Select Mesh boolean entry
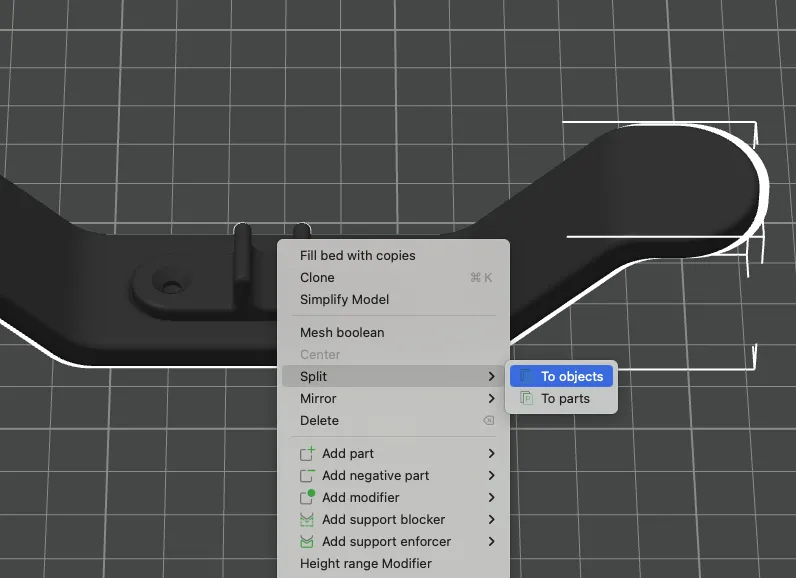The width and height of the screenshot is (796, 578). [393, 332]
